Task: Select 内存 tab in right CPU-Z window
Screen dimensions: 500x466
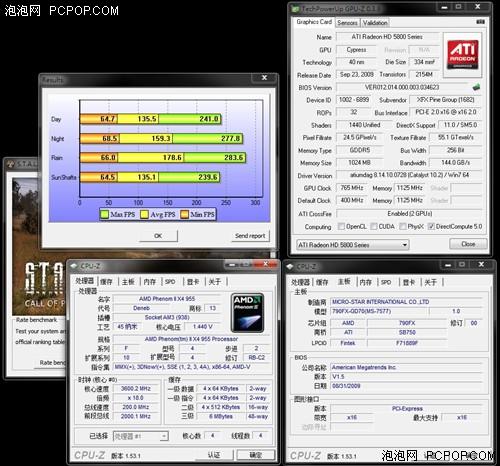Action: click(366, 282)
